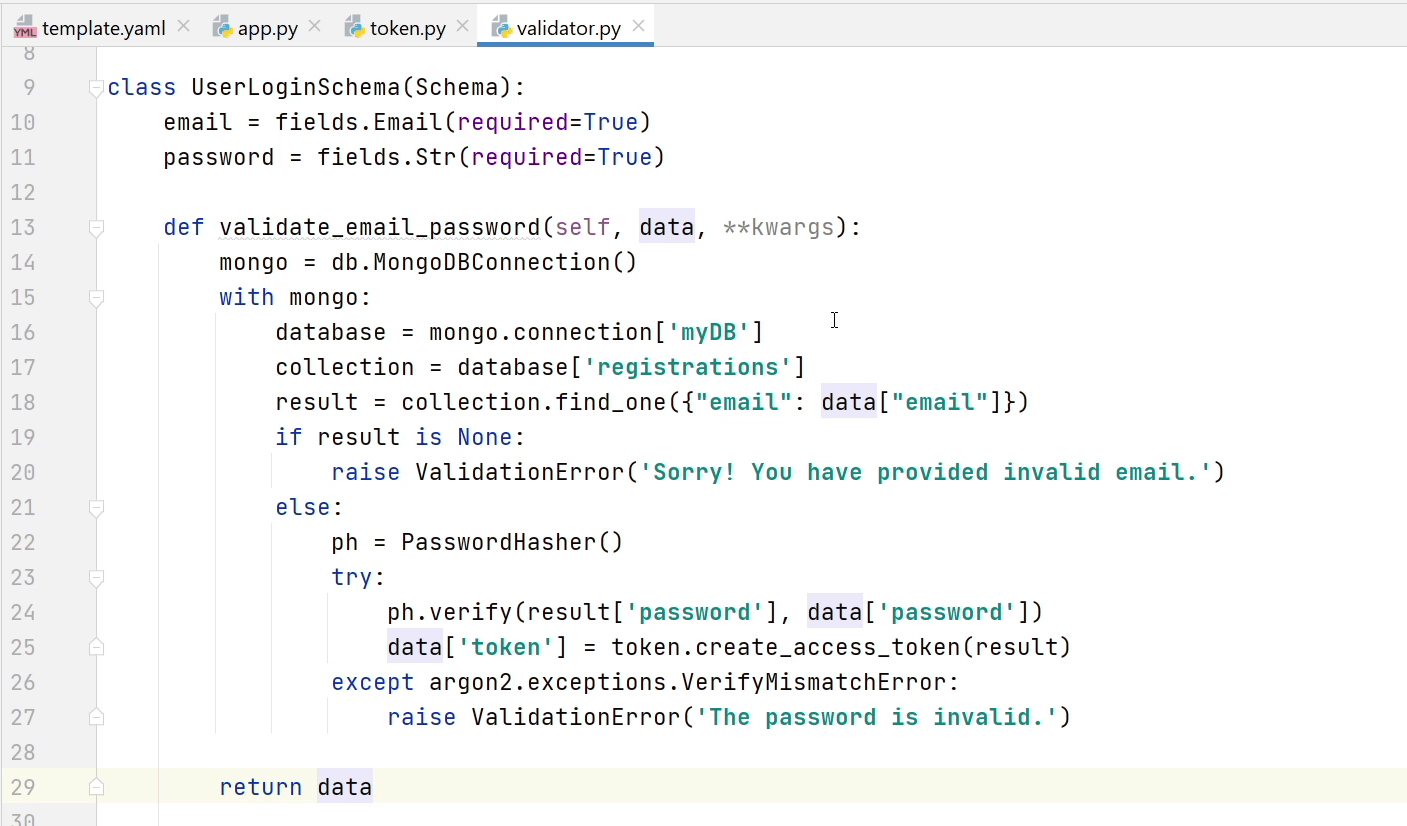Screen dimensions: 1407x826
Task: Switch to the token.py tab
Action: pyautogui.click(x=407, y=28)
